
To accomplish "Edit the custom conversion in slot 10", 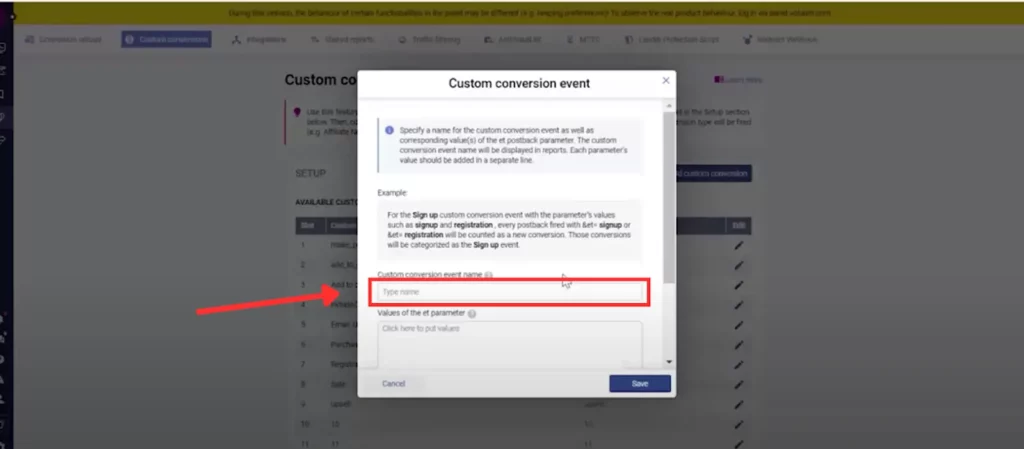I will (x=739, y=425).
